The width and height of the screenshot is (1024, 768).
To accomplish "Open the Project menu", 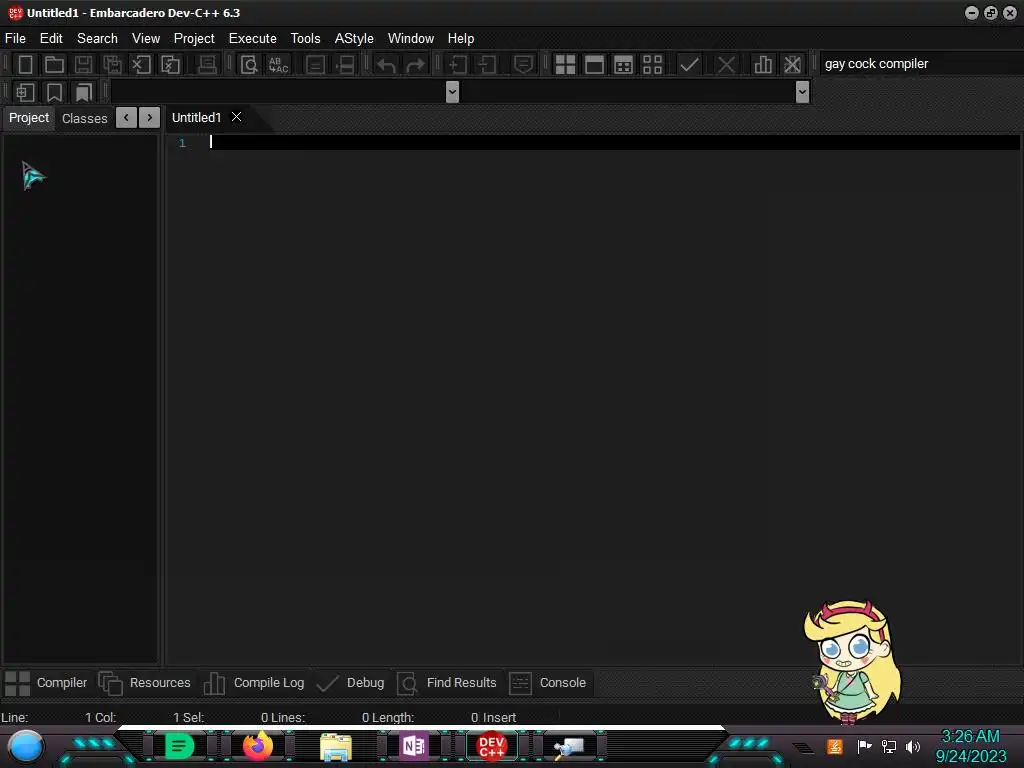I will 194,39.
